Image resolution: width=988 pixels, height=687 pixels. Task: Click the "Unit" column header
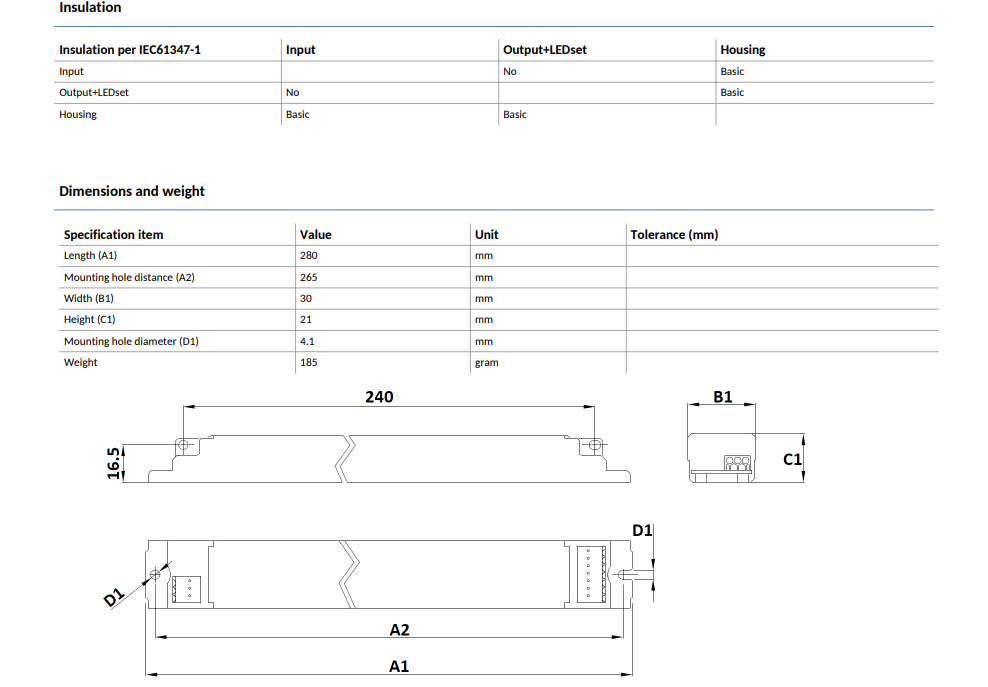486,234
